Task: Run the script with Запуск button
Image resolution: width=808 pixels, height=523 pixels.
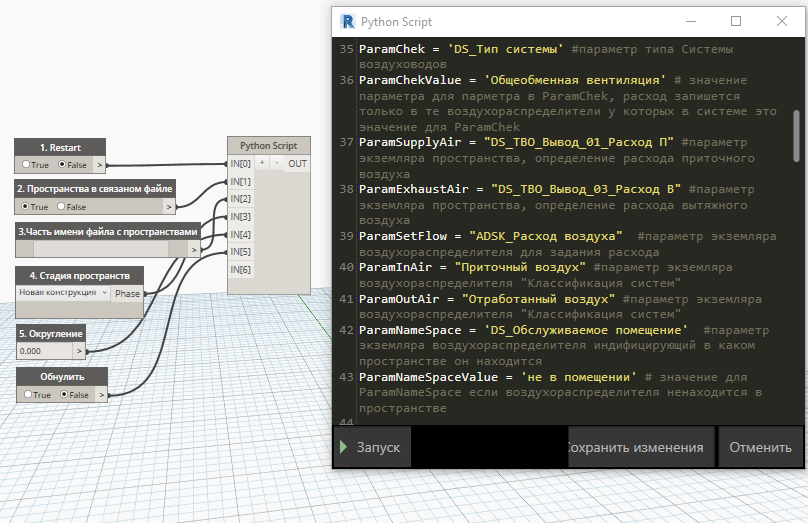Action: (x=372, y=447)
